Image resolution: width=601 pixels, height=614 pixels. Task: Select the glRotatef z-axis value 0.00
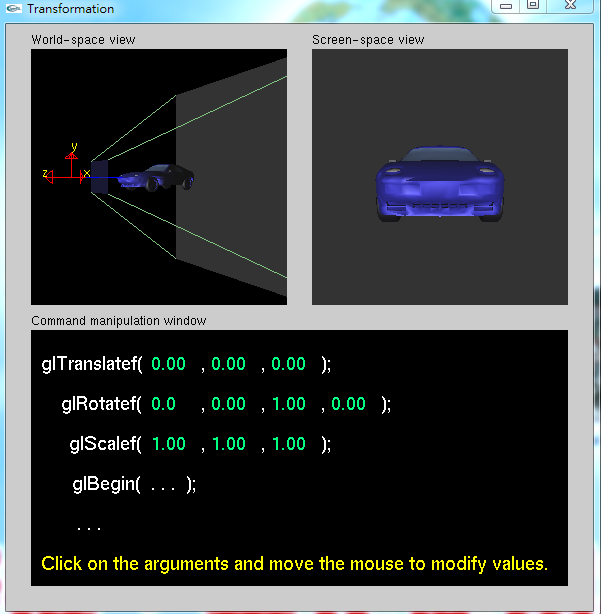(x=348, y=404)
